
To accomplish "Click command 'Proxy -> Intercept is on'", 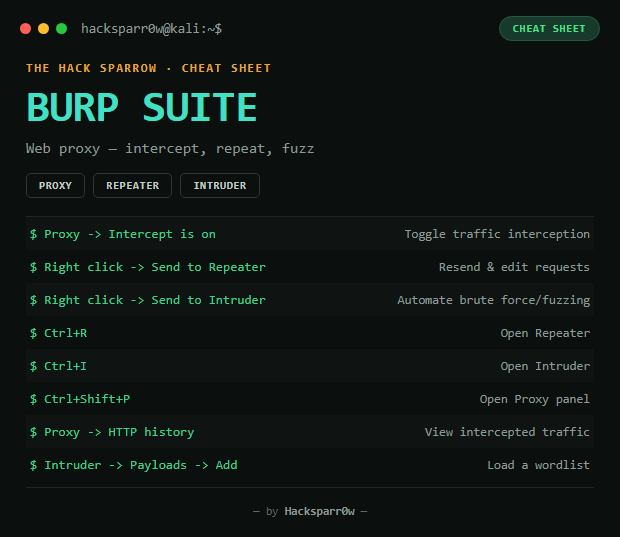I will (123, 234).
